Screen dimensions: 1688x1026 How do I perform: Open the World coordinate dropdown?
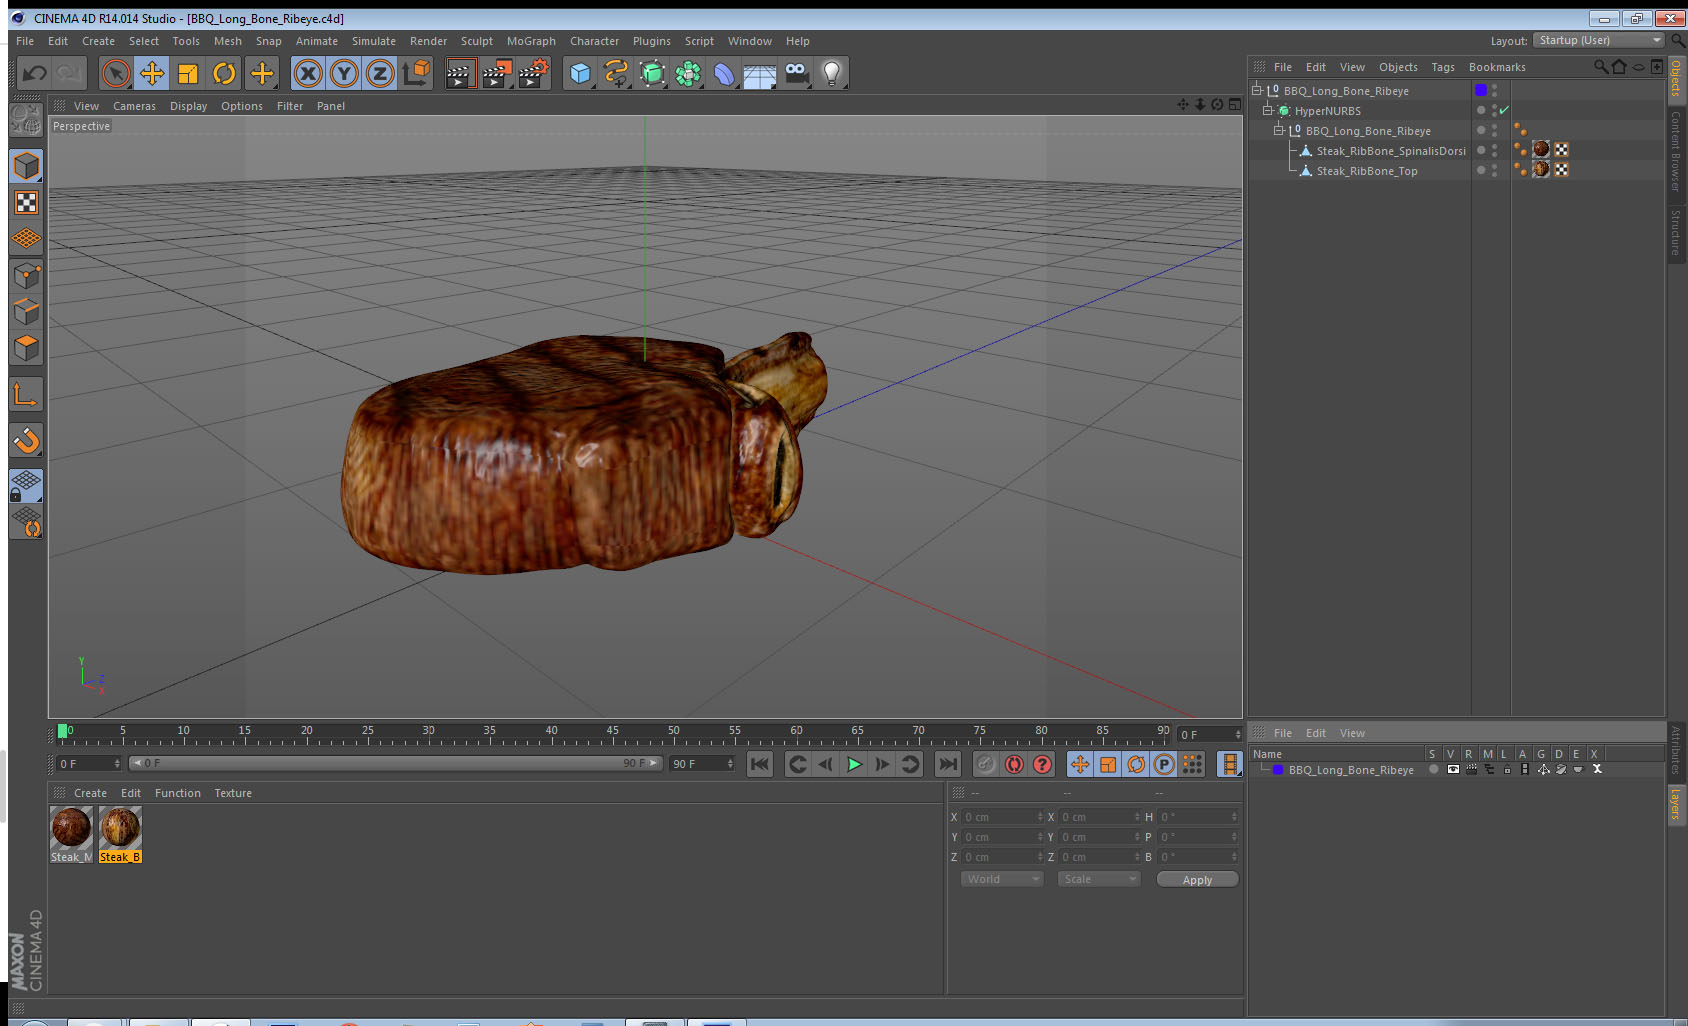click(1001, 879)
